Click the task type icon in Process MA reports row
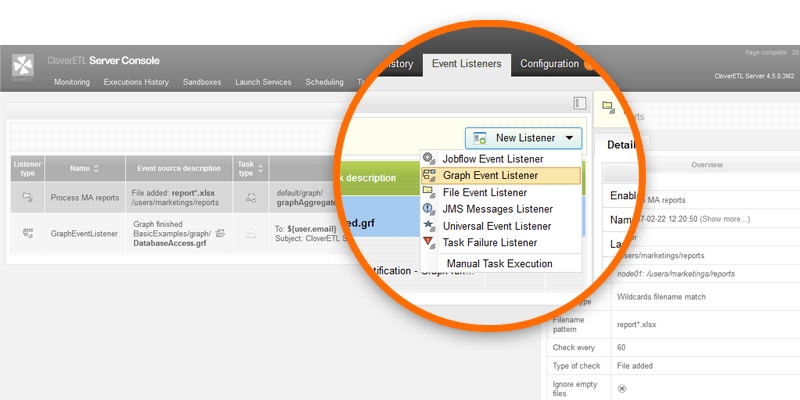This screenshot has height=400, width=800. click(251, 197)
